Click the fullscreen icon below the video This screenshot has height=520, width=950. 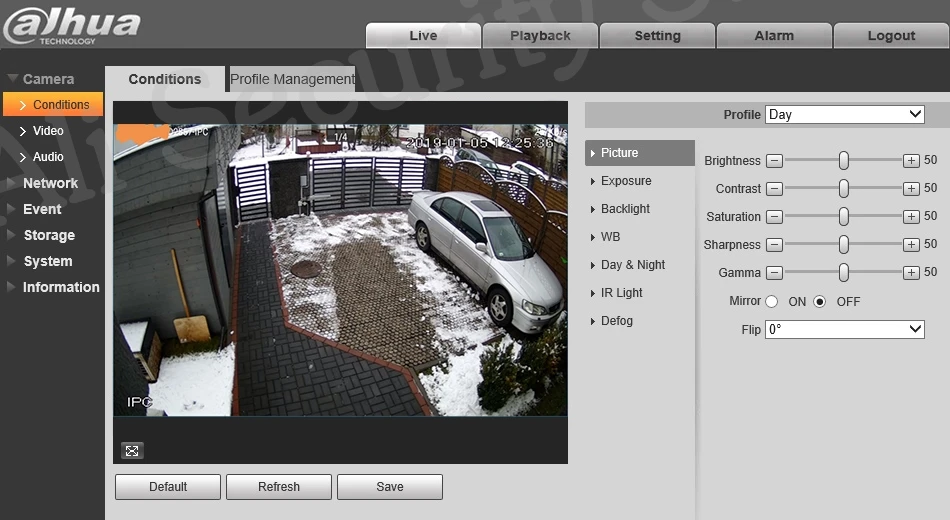[132, 450]
